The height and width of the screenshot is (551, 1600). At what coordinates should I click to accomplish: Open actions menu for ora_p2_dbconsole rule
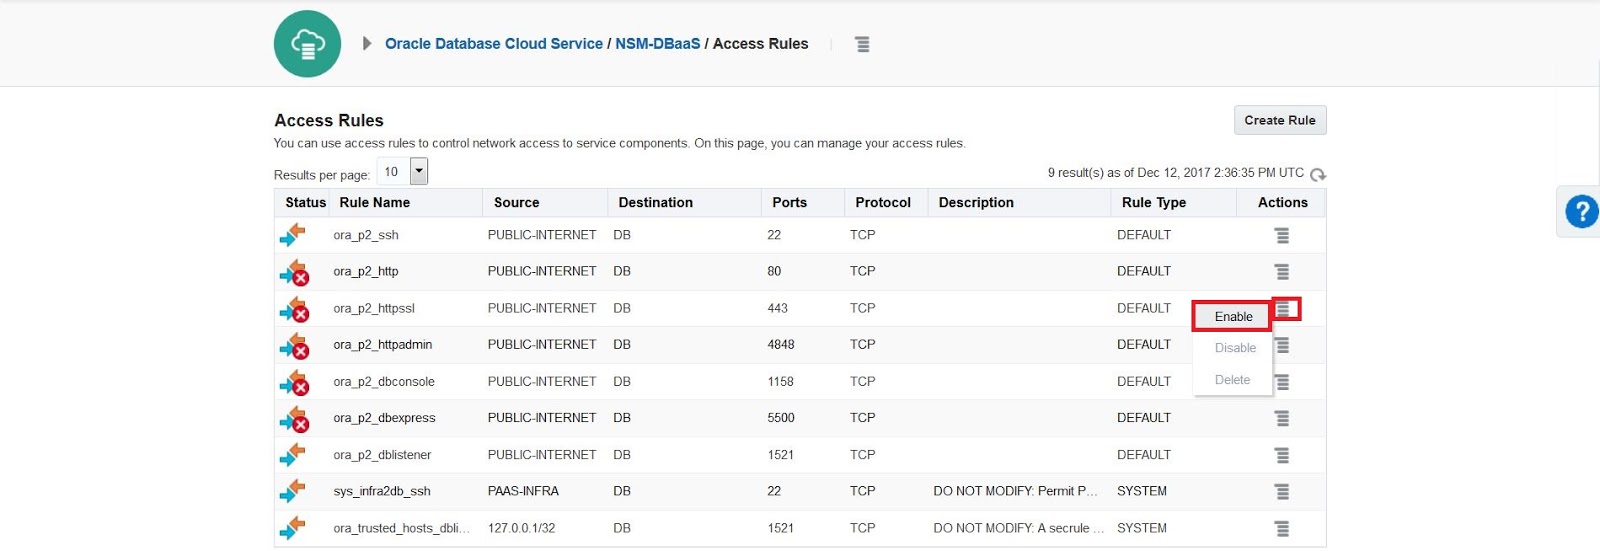coord(1282,382)
